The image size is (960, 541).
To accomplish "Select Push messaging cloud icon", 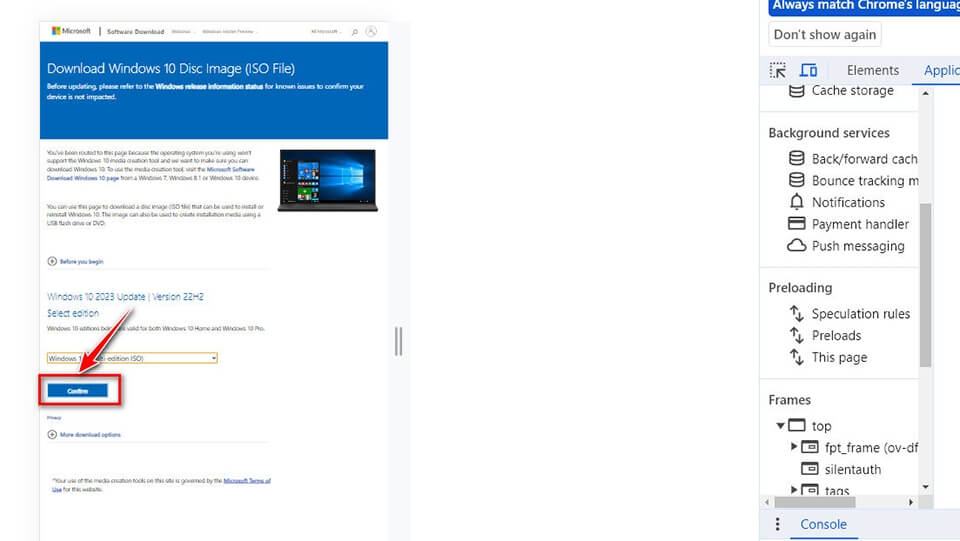I will click(x=797, y=246).
